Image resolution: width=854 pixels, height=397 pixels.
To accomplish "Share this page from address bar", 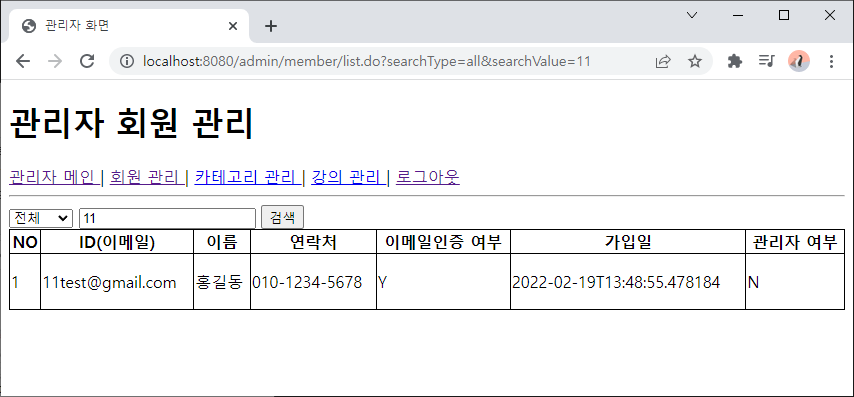I will point(663,62).
